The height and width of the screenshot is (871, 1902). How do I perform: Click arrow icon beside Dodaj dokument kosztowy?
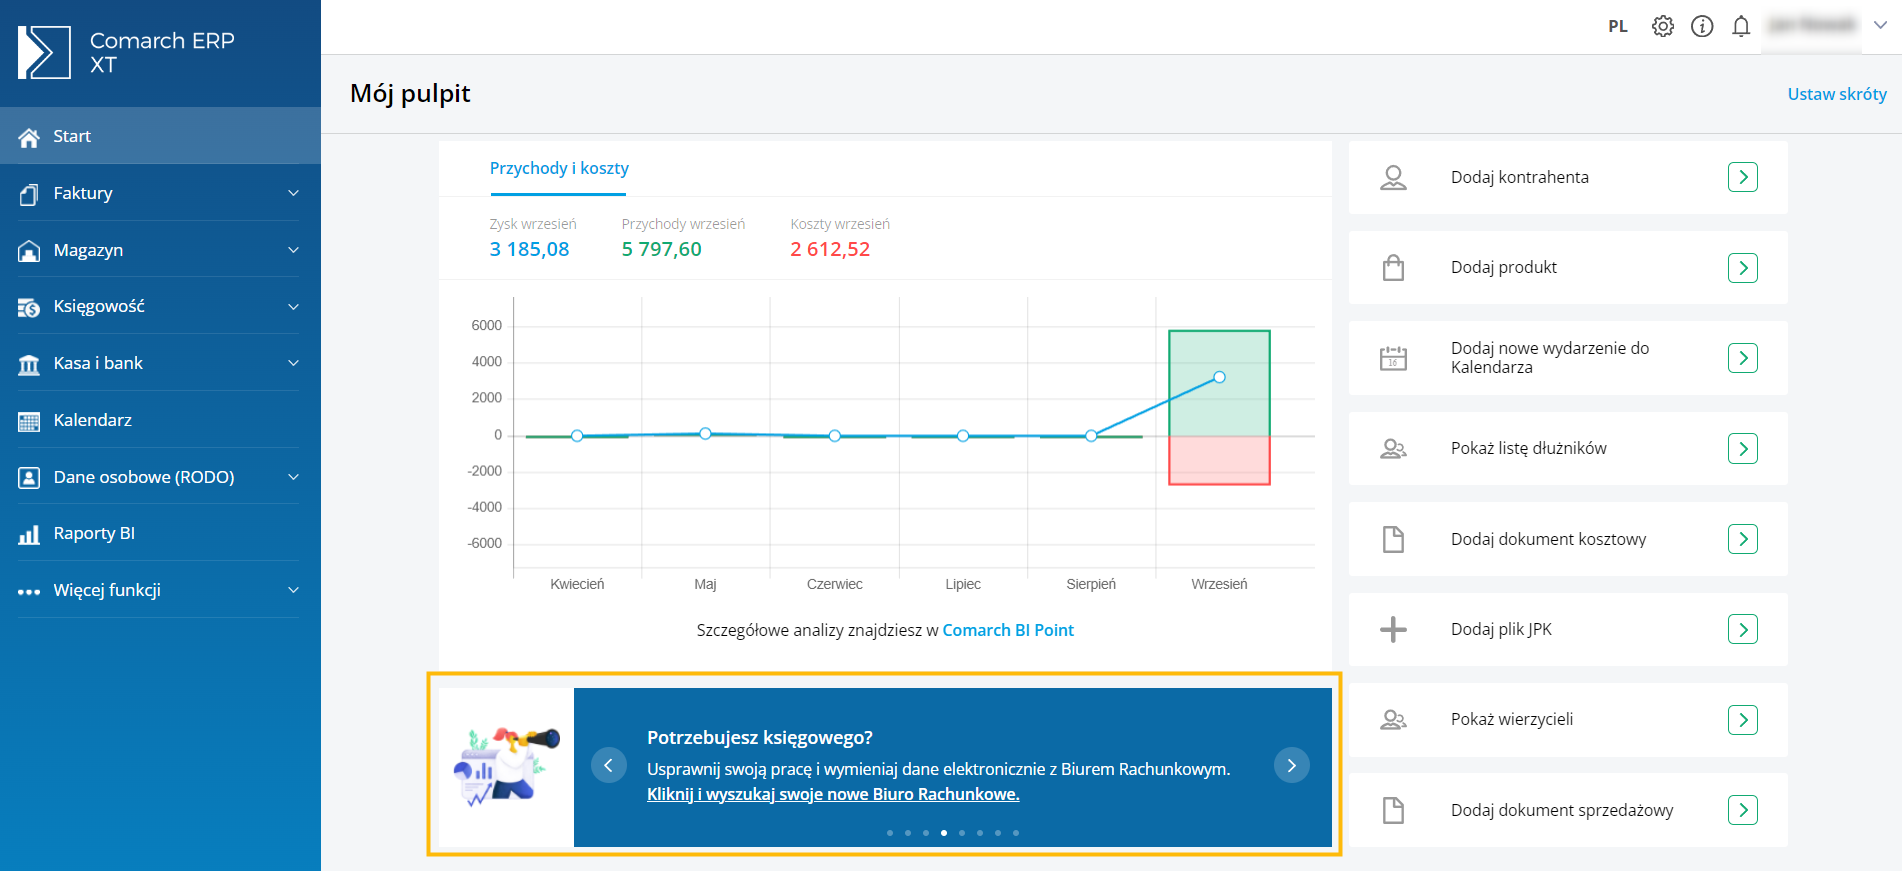(x=1742, y=539)
